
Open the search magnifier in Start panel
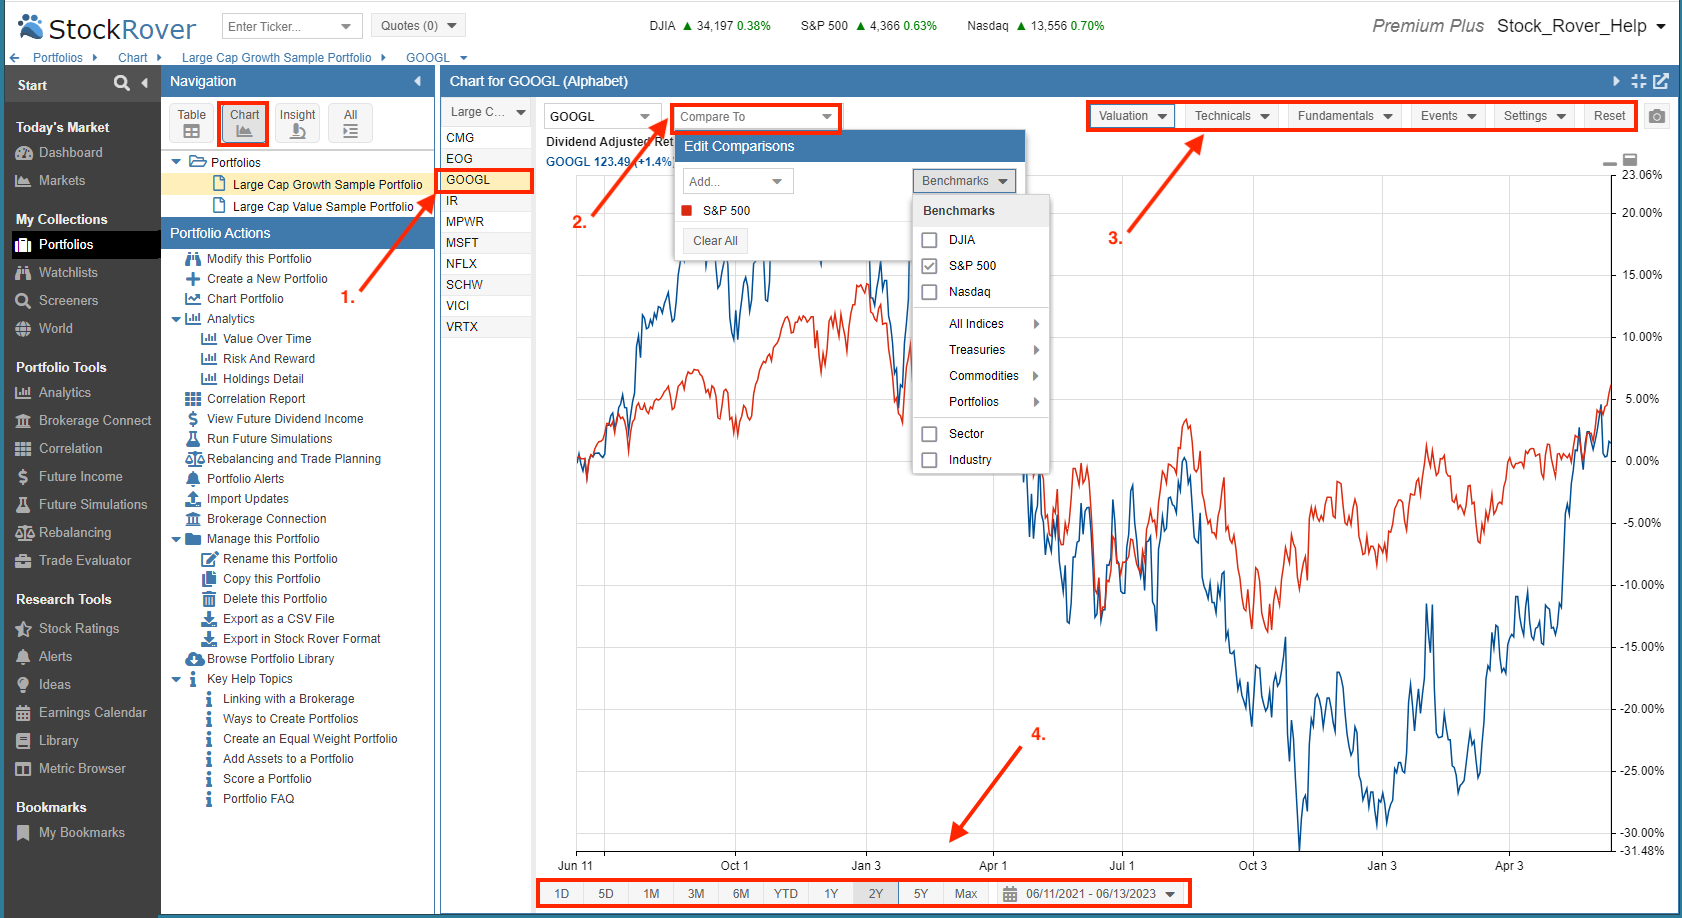121,83
